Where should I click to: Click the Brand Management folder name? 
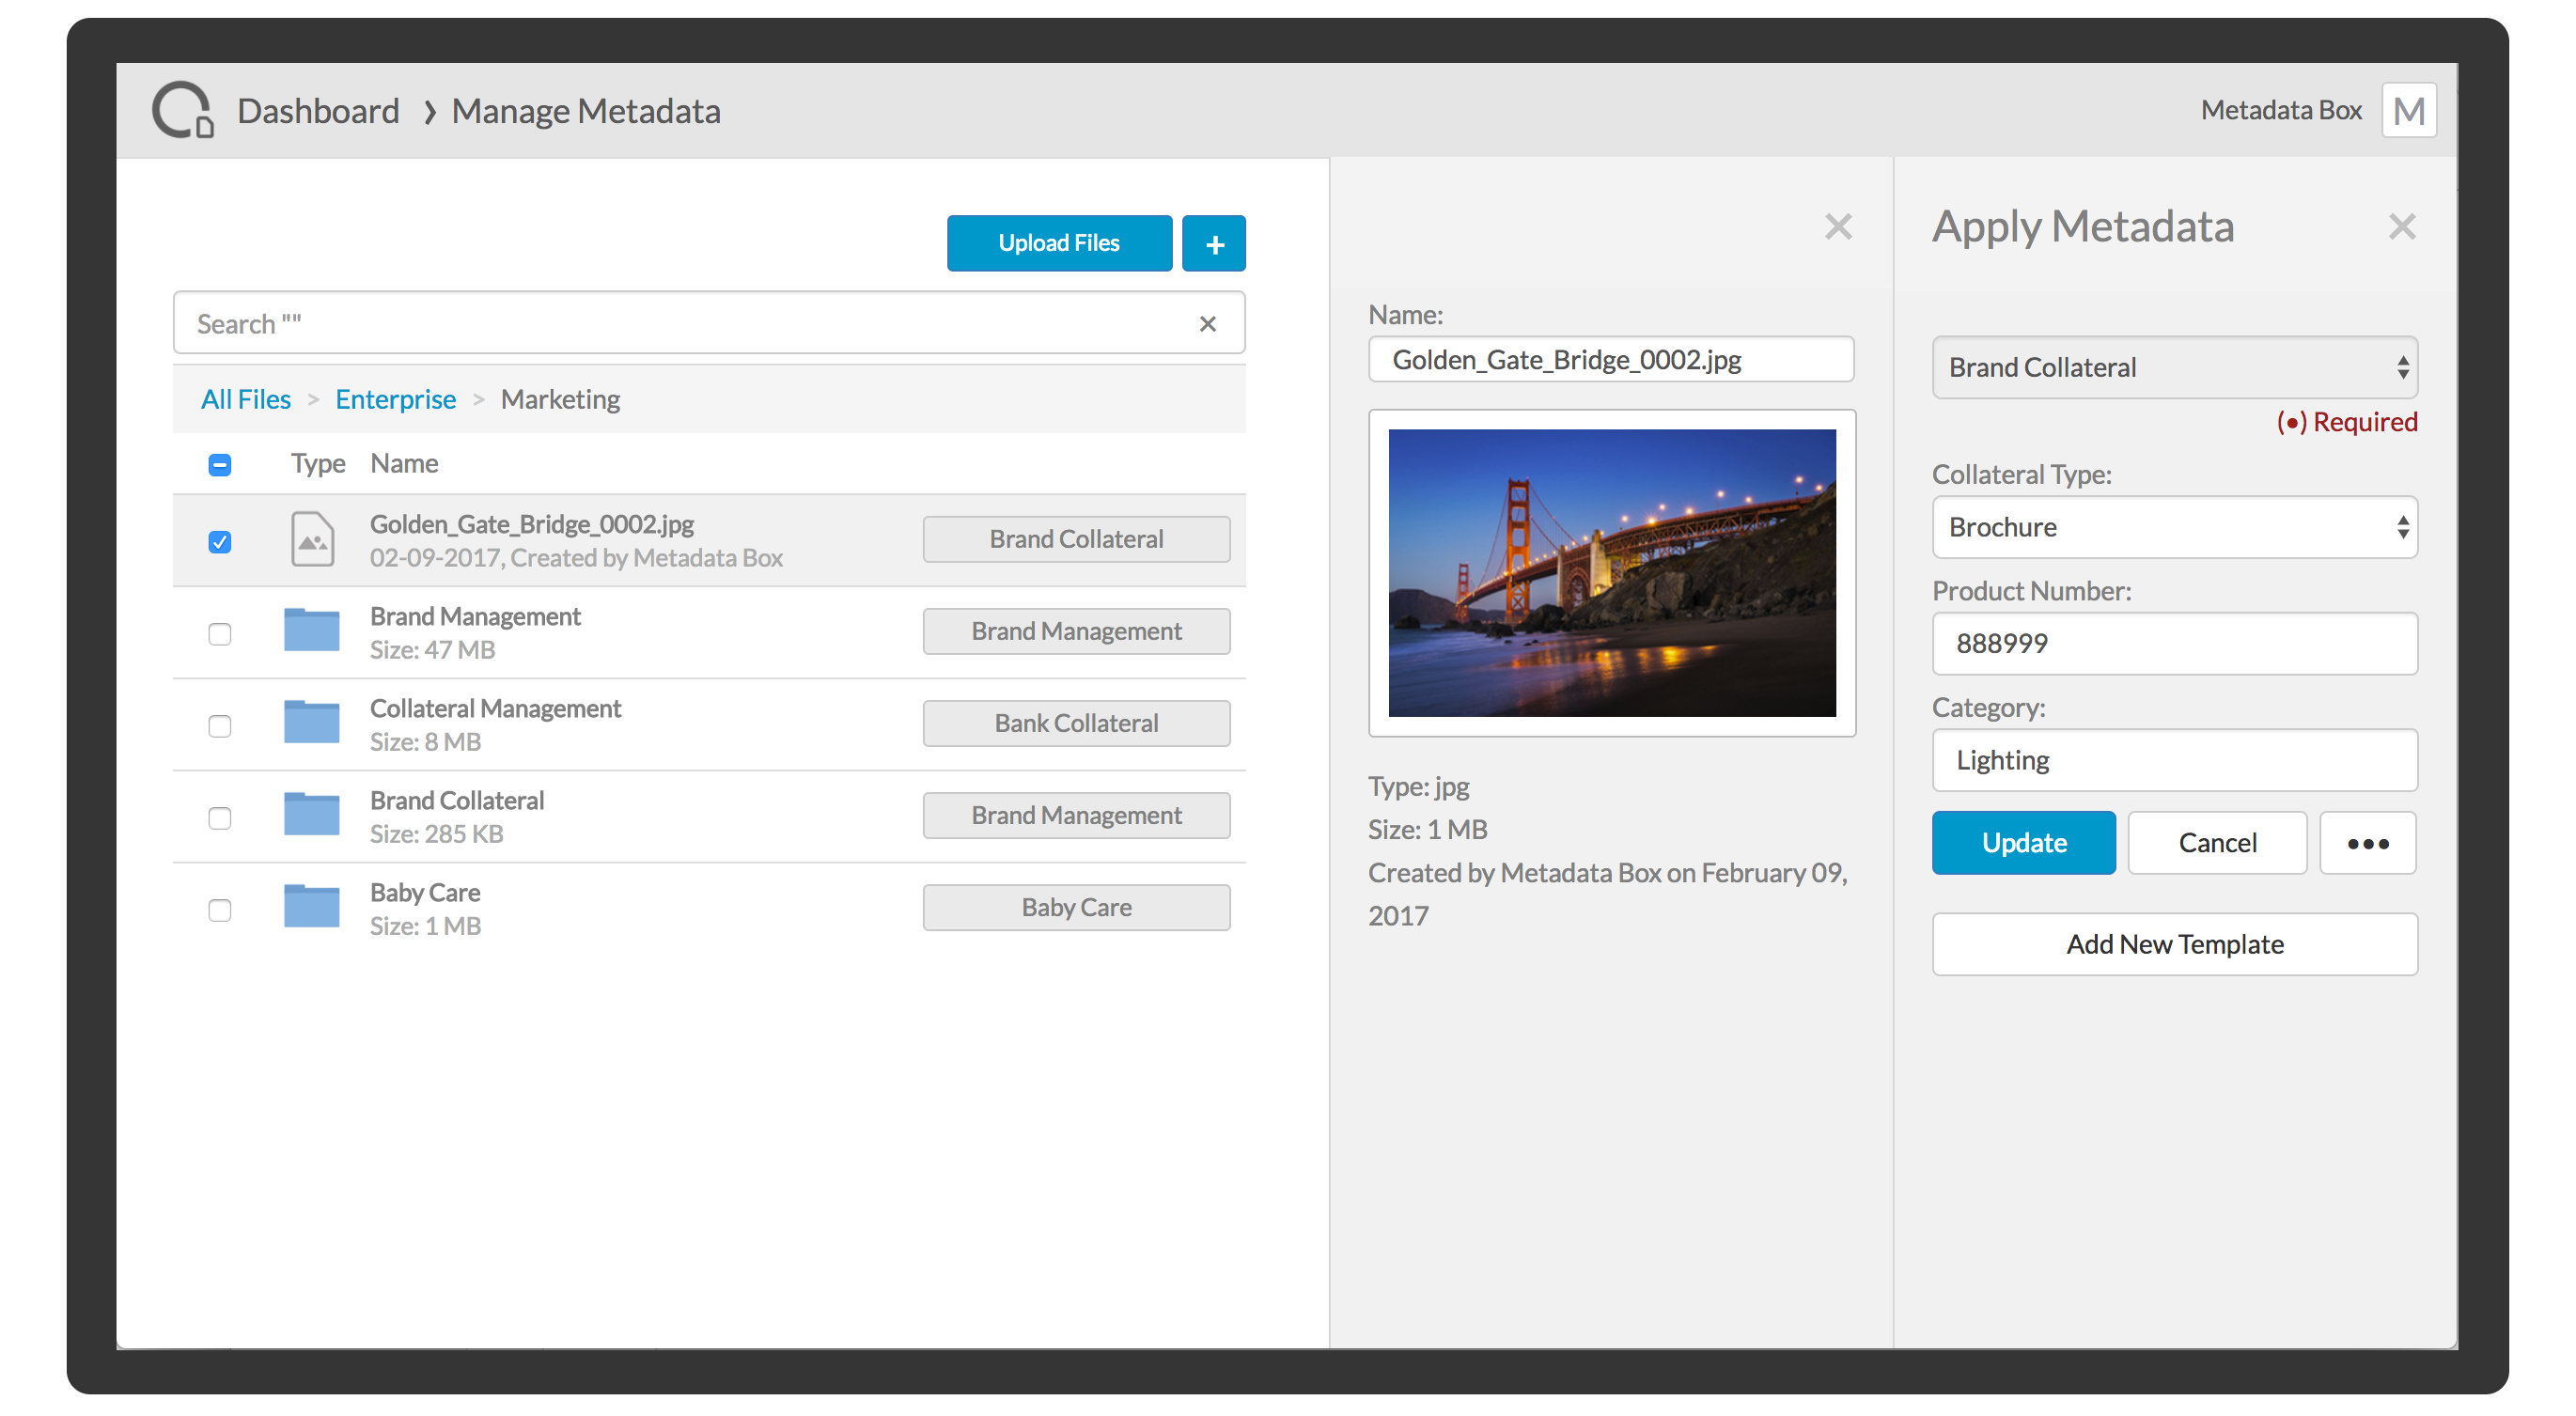tap(475, 616)
